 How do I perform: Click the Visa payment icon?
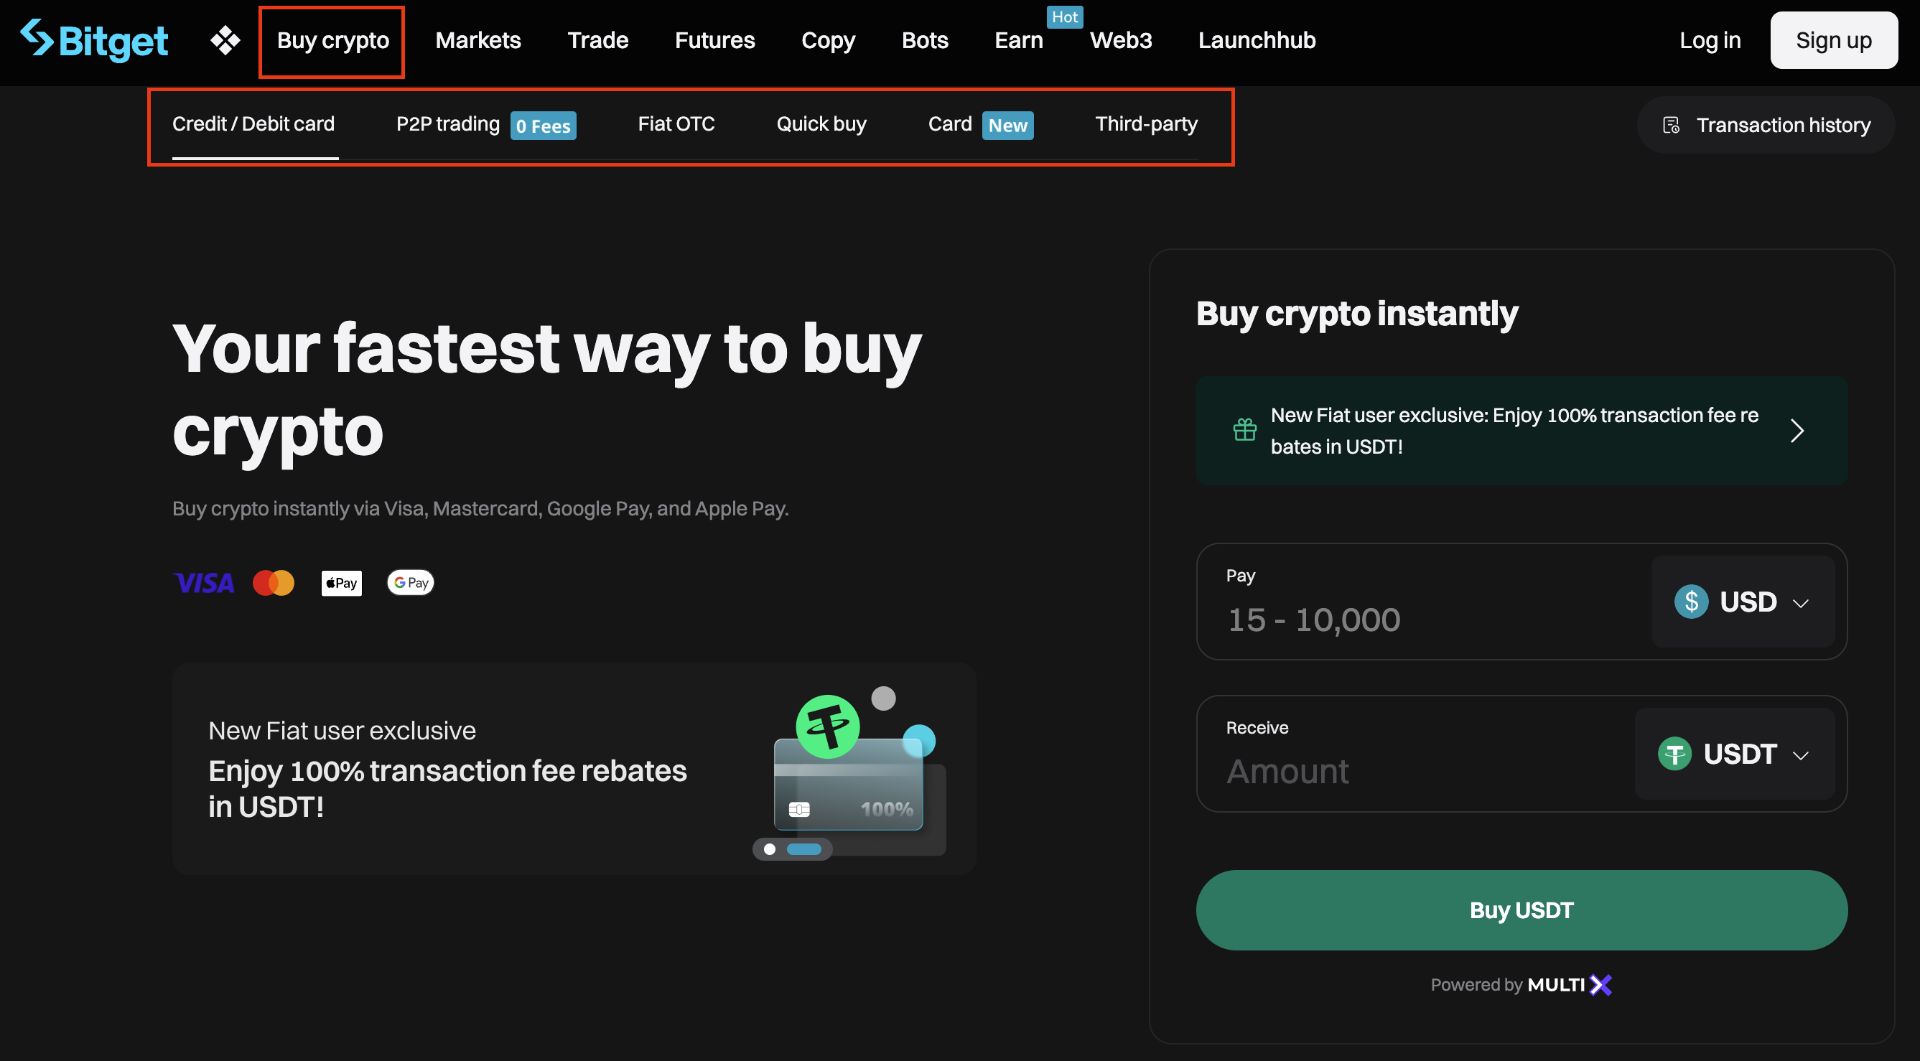(x=204, y=583)
